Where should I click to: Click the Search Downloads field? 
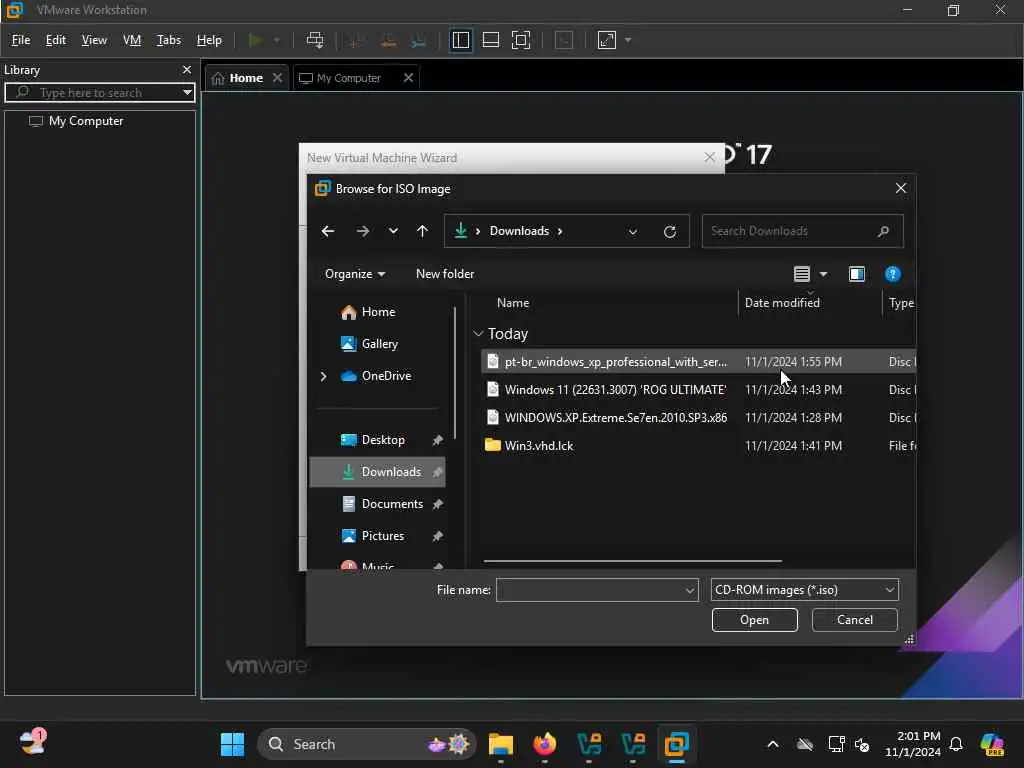802,231
